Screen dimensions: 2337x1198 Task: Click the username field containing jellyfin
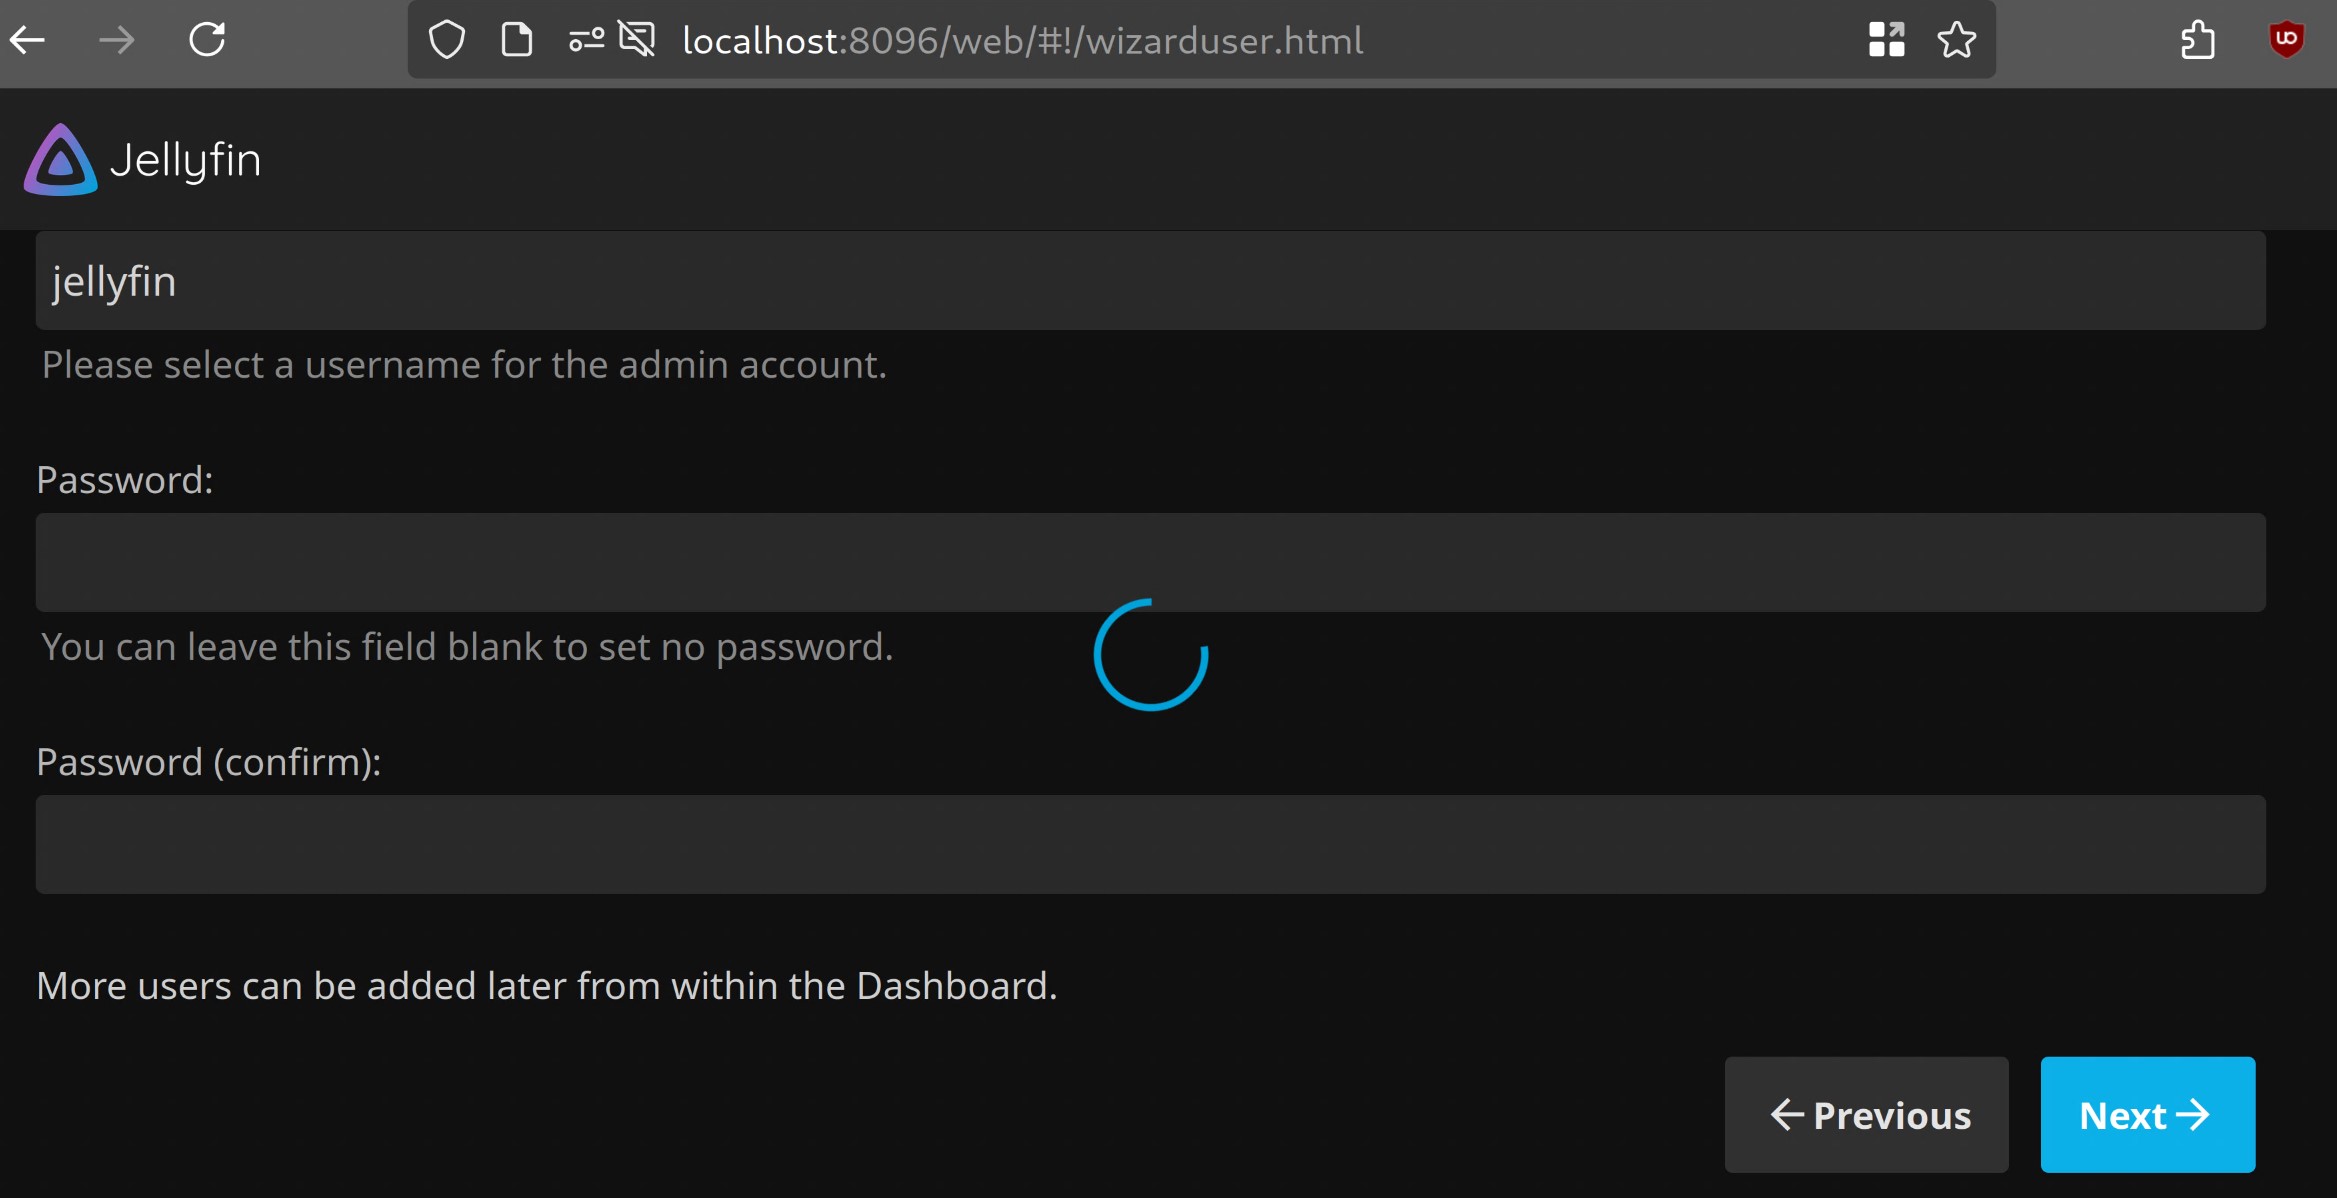pos(1150,281)
